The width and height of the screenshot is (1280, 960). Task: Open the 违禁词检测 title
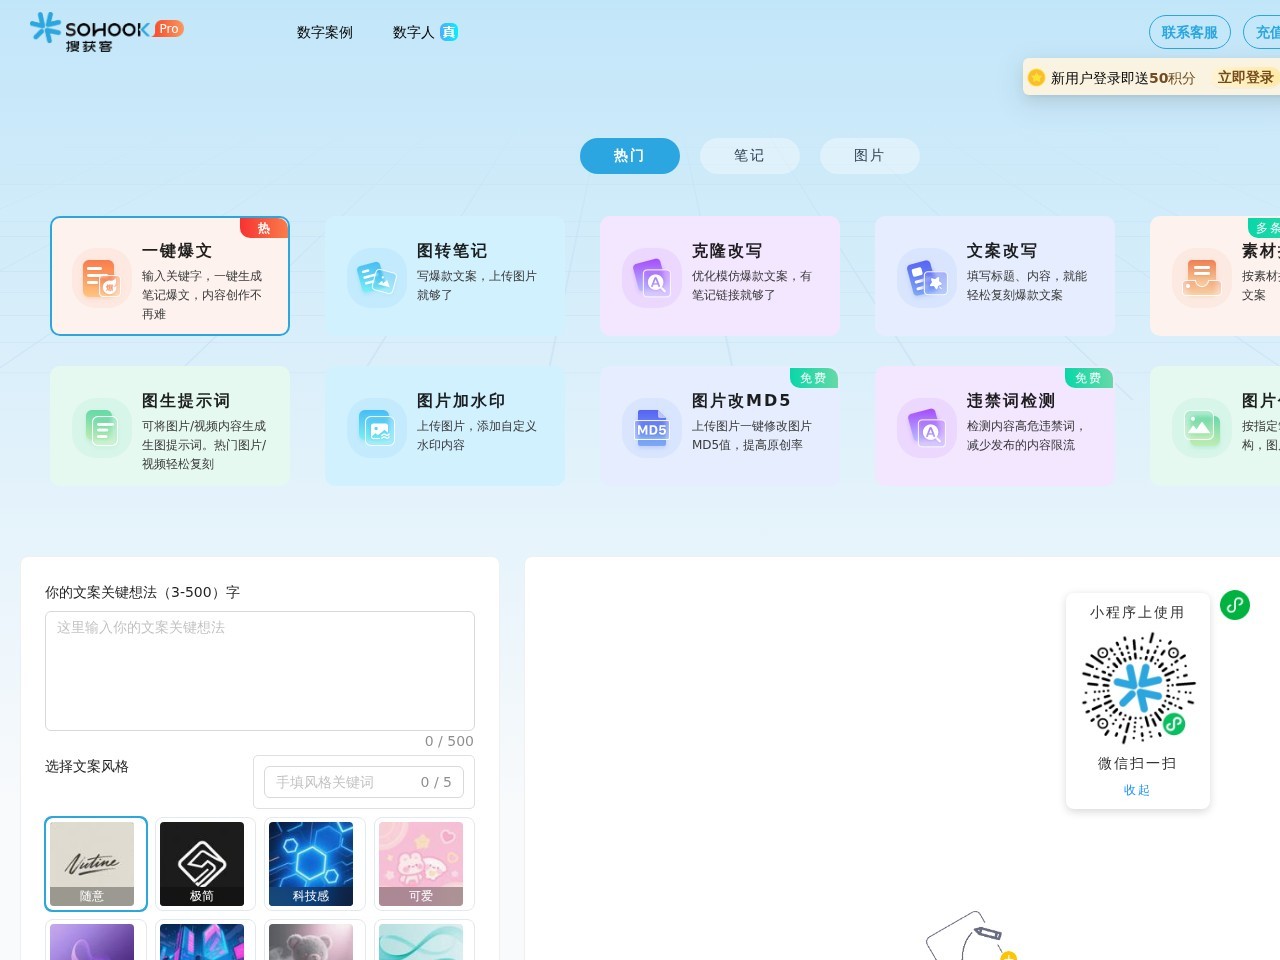coord(1011,401)
